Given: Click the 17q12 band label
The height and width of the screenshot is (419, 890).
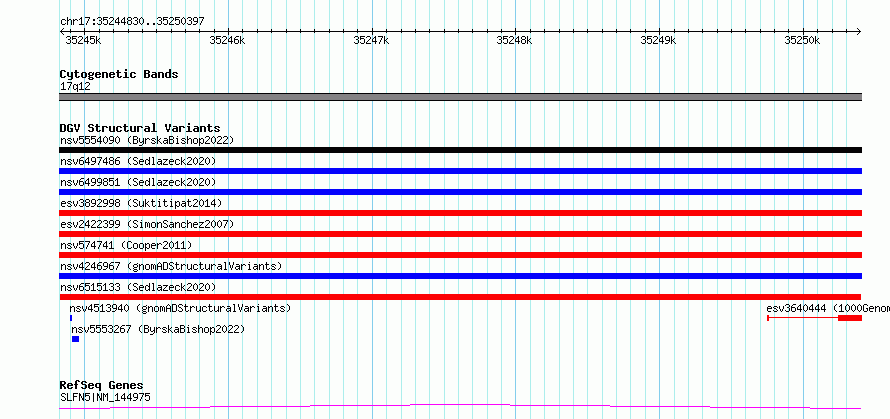Looking at the screenshot, I should (x=75, y=87).
